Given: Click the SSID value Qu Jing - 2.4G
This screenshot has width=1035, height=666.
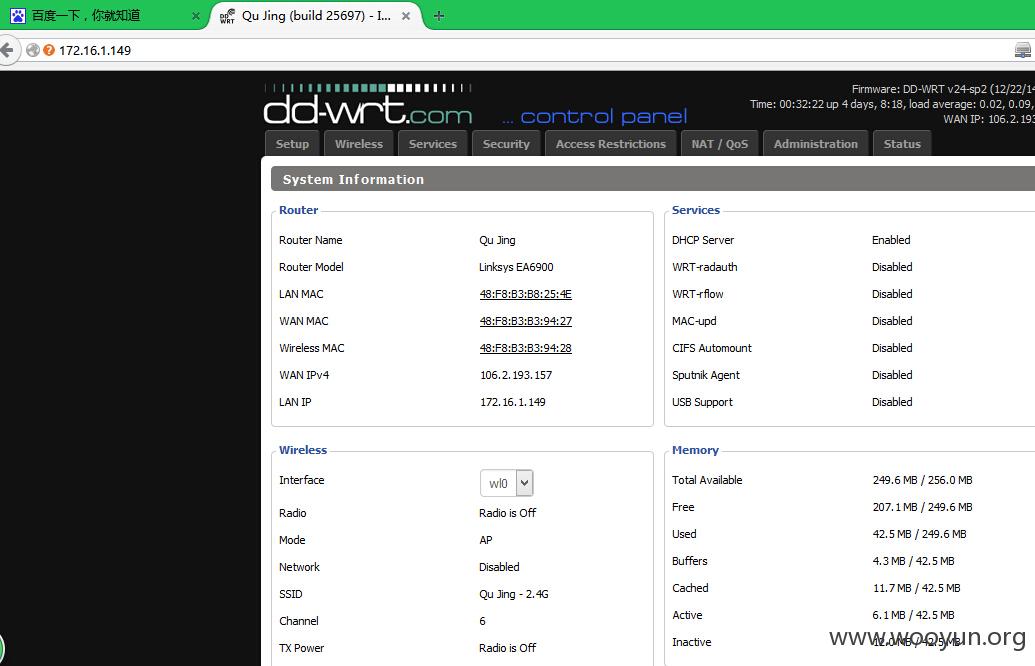Looking at the screenshot, I should pos(514,594).
